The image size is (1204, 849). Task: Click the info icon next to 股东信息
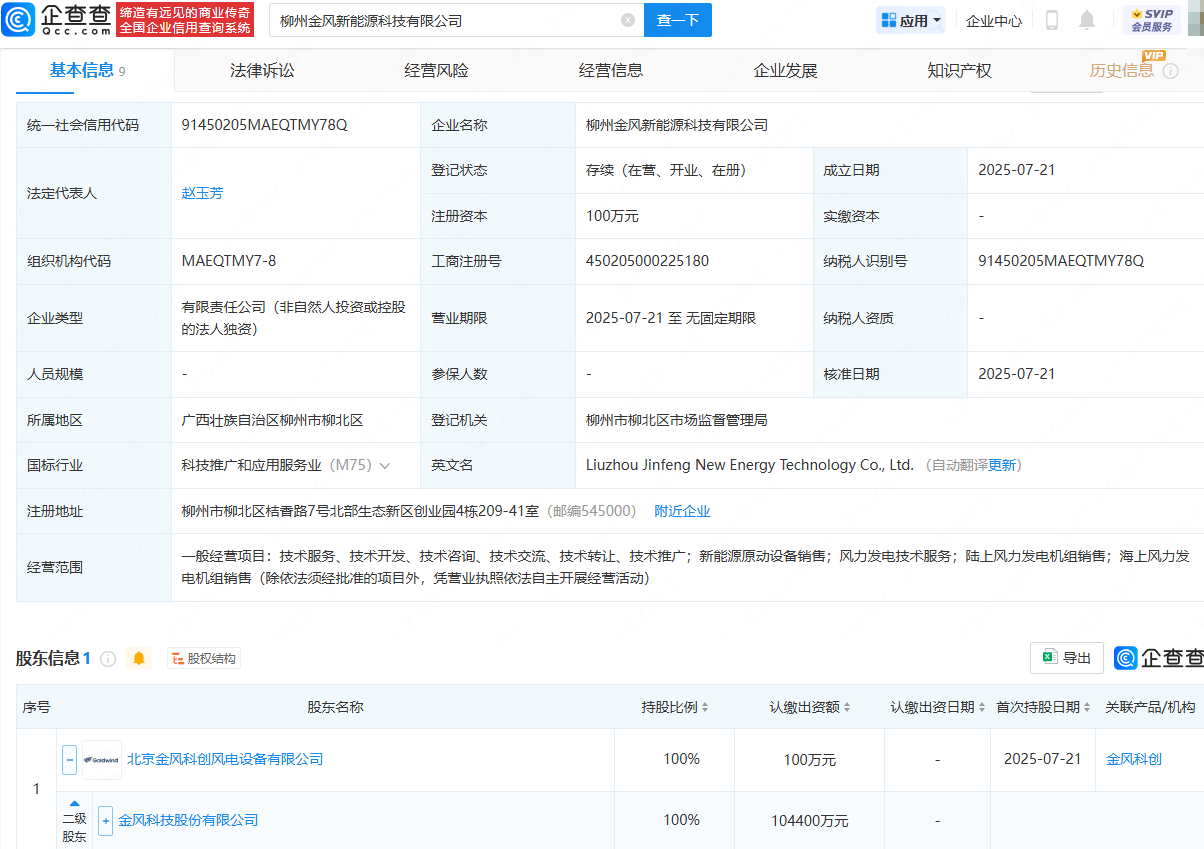[x=108, y=658]
